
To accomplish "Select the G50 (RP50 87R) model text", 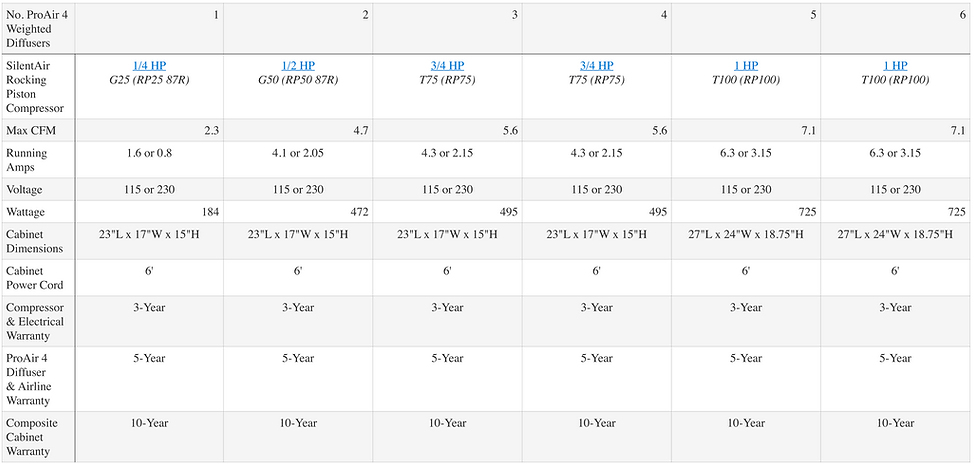I will 297,79.
